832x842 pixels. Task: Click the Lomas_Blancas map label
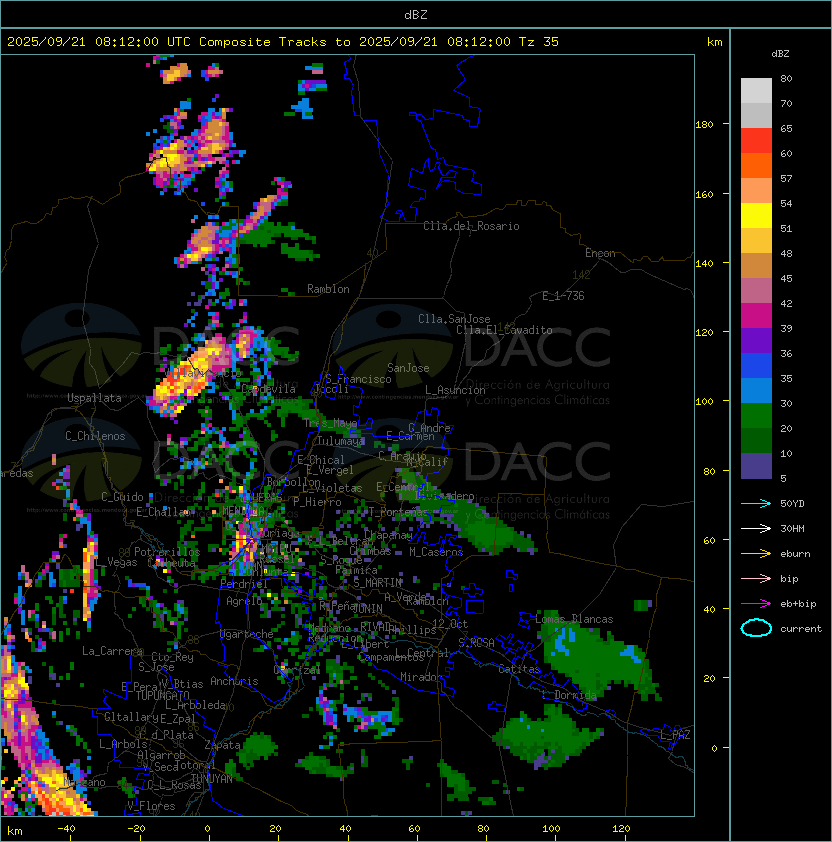574,619
